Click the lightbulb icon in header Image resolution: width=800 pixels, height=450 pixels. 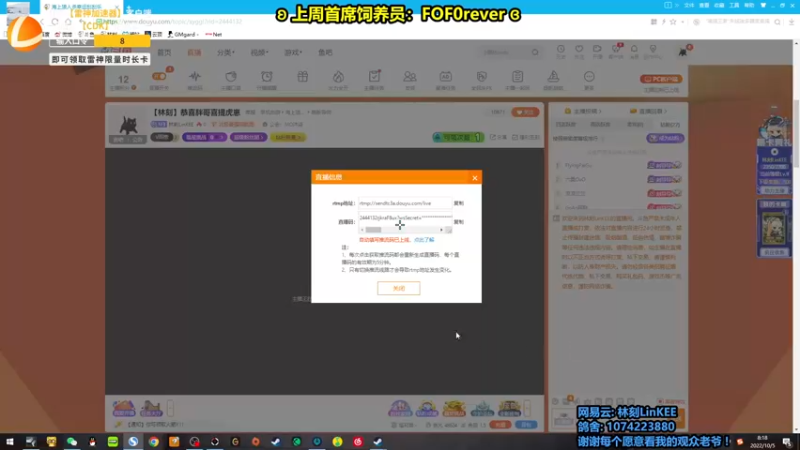coord(653,51)
